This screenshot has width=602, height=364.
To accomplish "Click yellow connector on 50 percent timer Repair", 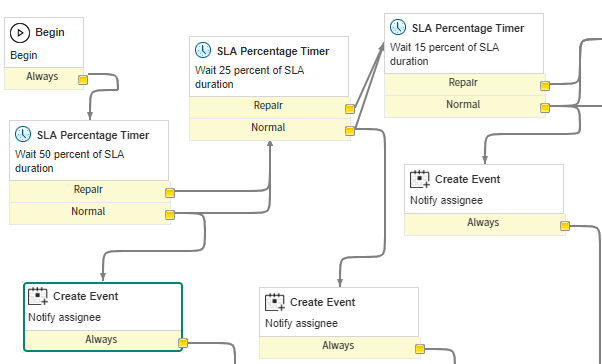I will coord(170,193).
